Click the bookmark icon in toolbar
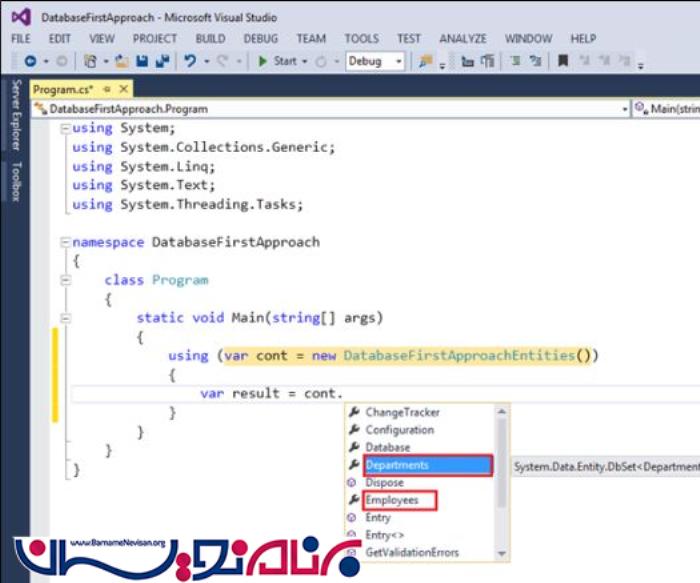Image resolution: width=700 pixels, height=583 pixels. (563, 61)
